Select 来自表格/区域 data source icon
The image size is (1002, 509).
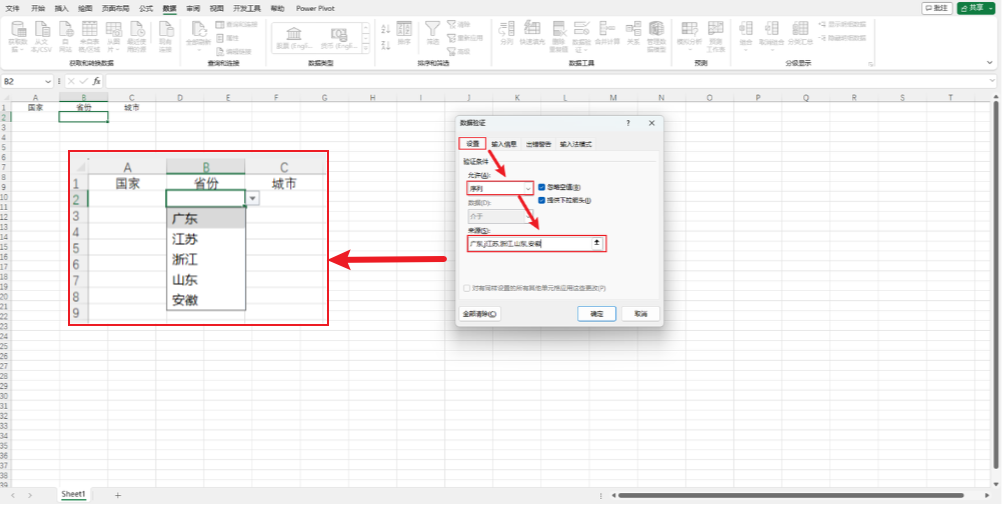89,35
